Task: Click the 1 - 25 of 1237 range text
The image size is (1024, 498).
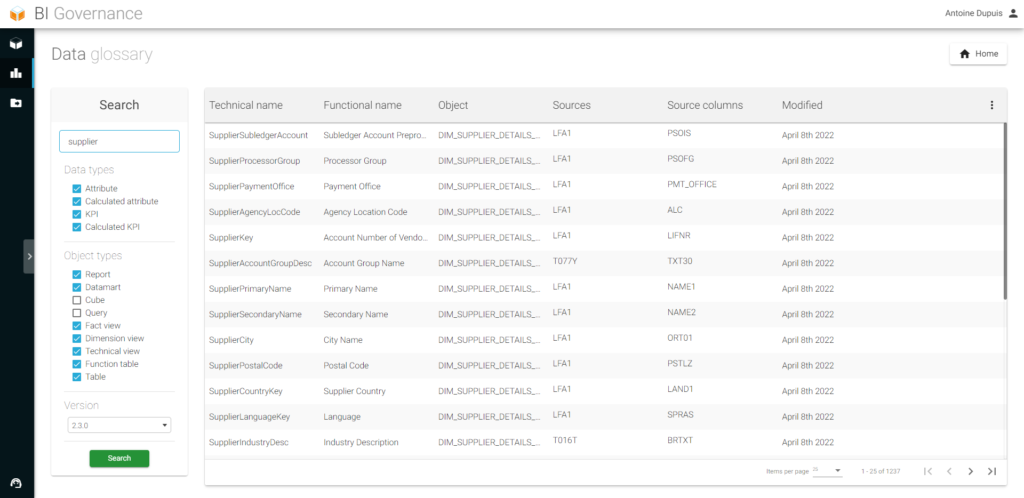Action: tap(881, 471)
